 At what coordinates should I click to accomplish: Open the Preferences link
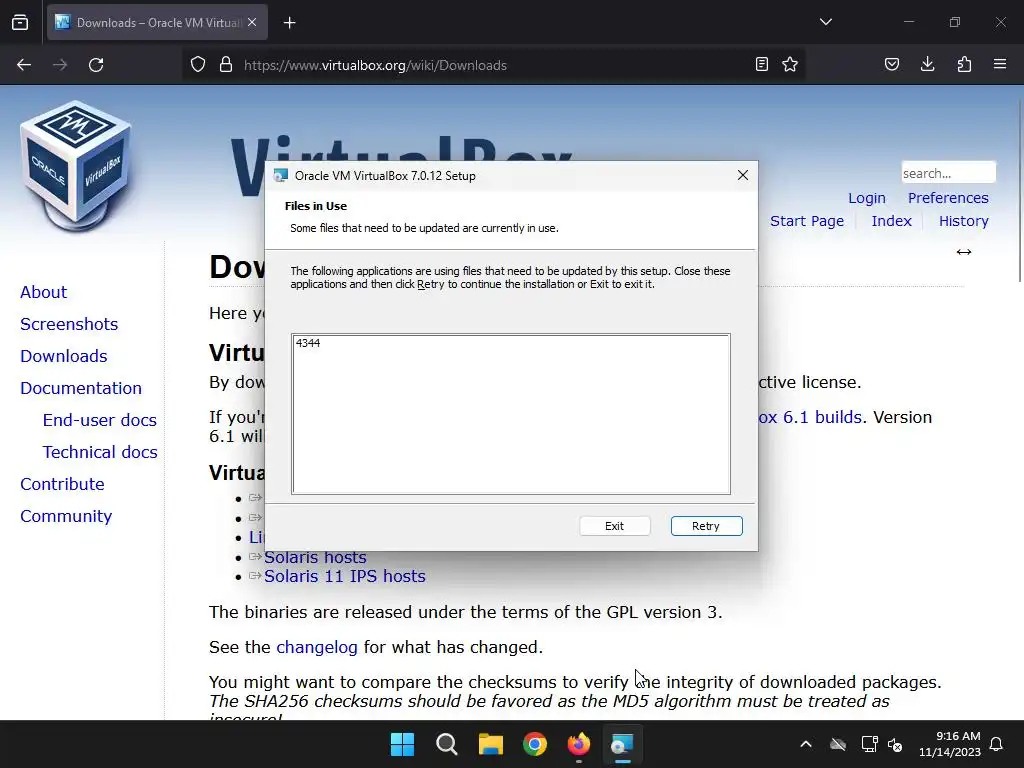(948, 198)
